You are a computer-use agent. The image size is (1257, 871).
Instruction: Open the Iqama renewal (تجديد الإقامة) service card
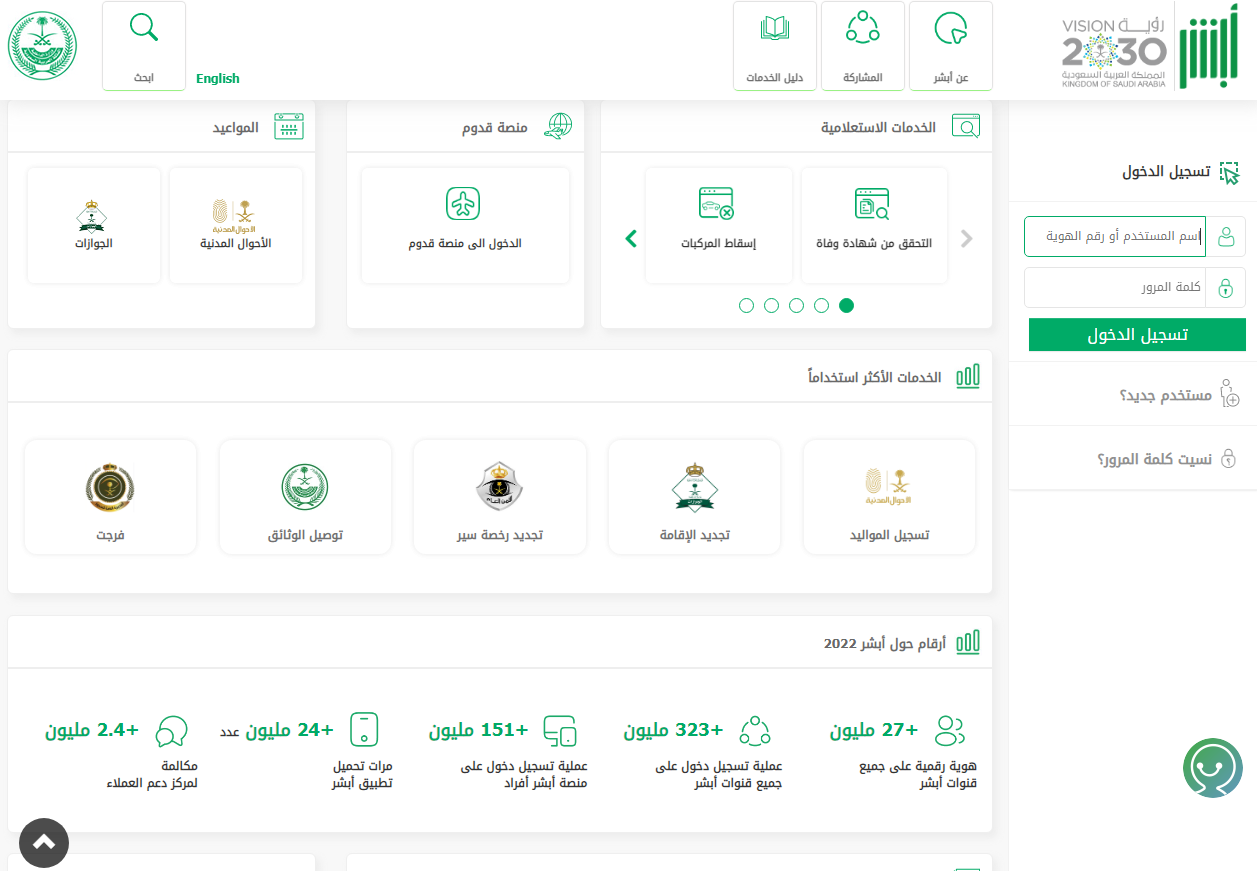point(694,497)
